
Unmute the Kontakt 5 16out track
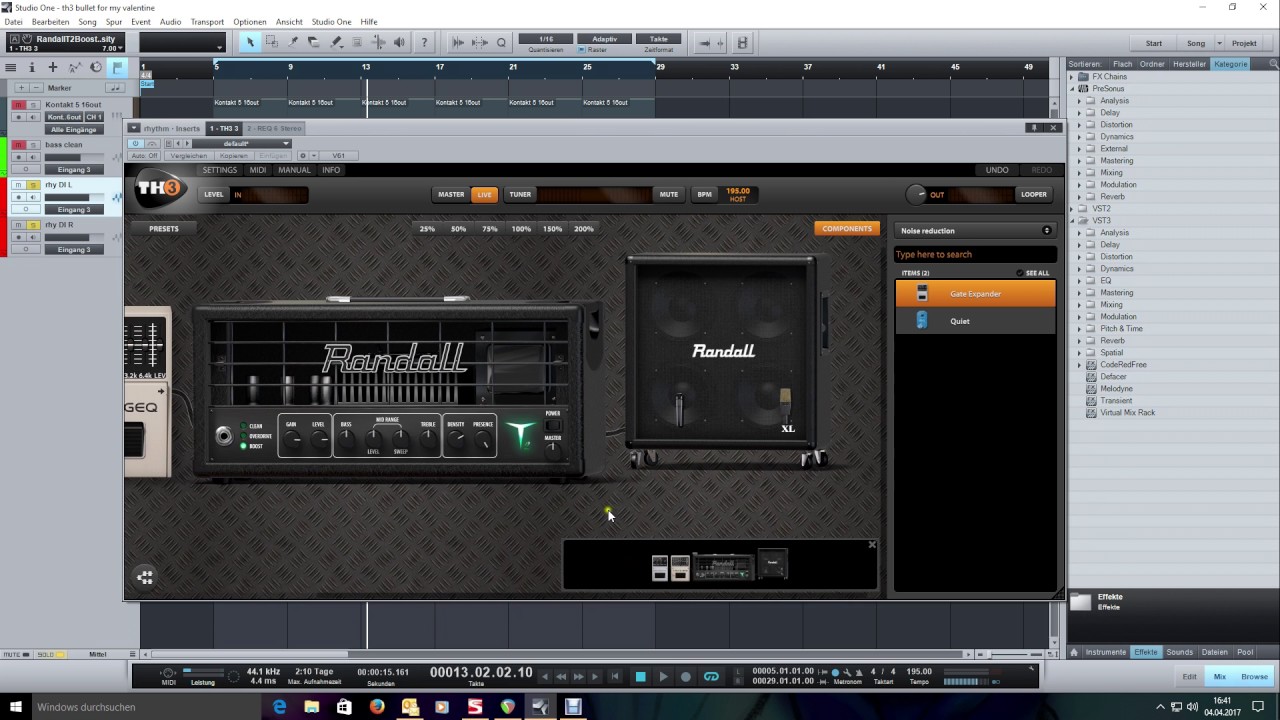point(18,105)
